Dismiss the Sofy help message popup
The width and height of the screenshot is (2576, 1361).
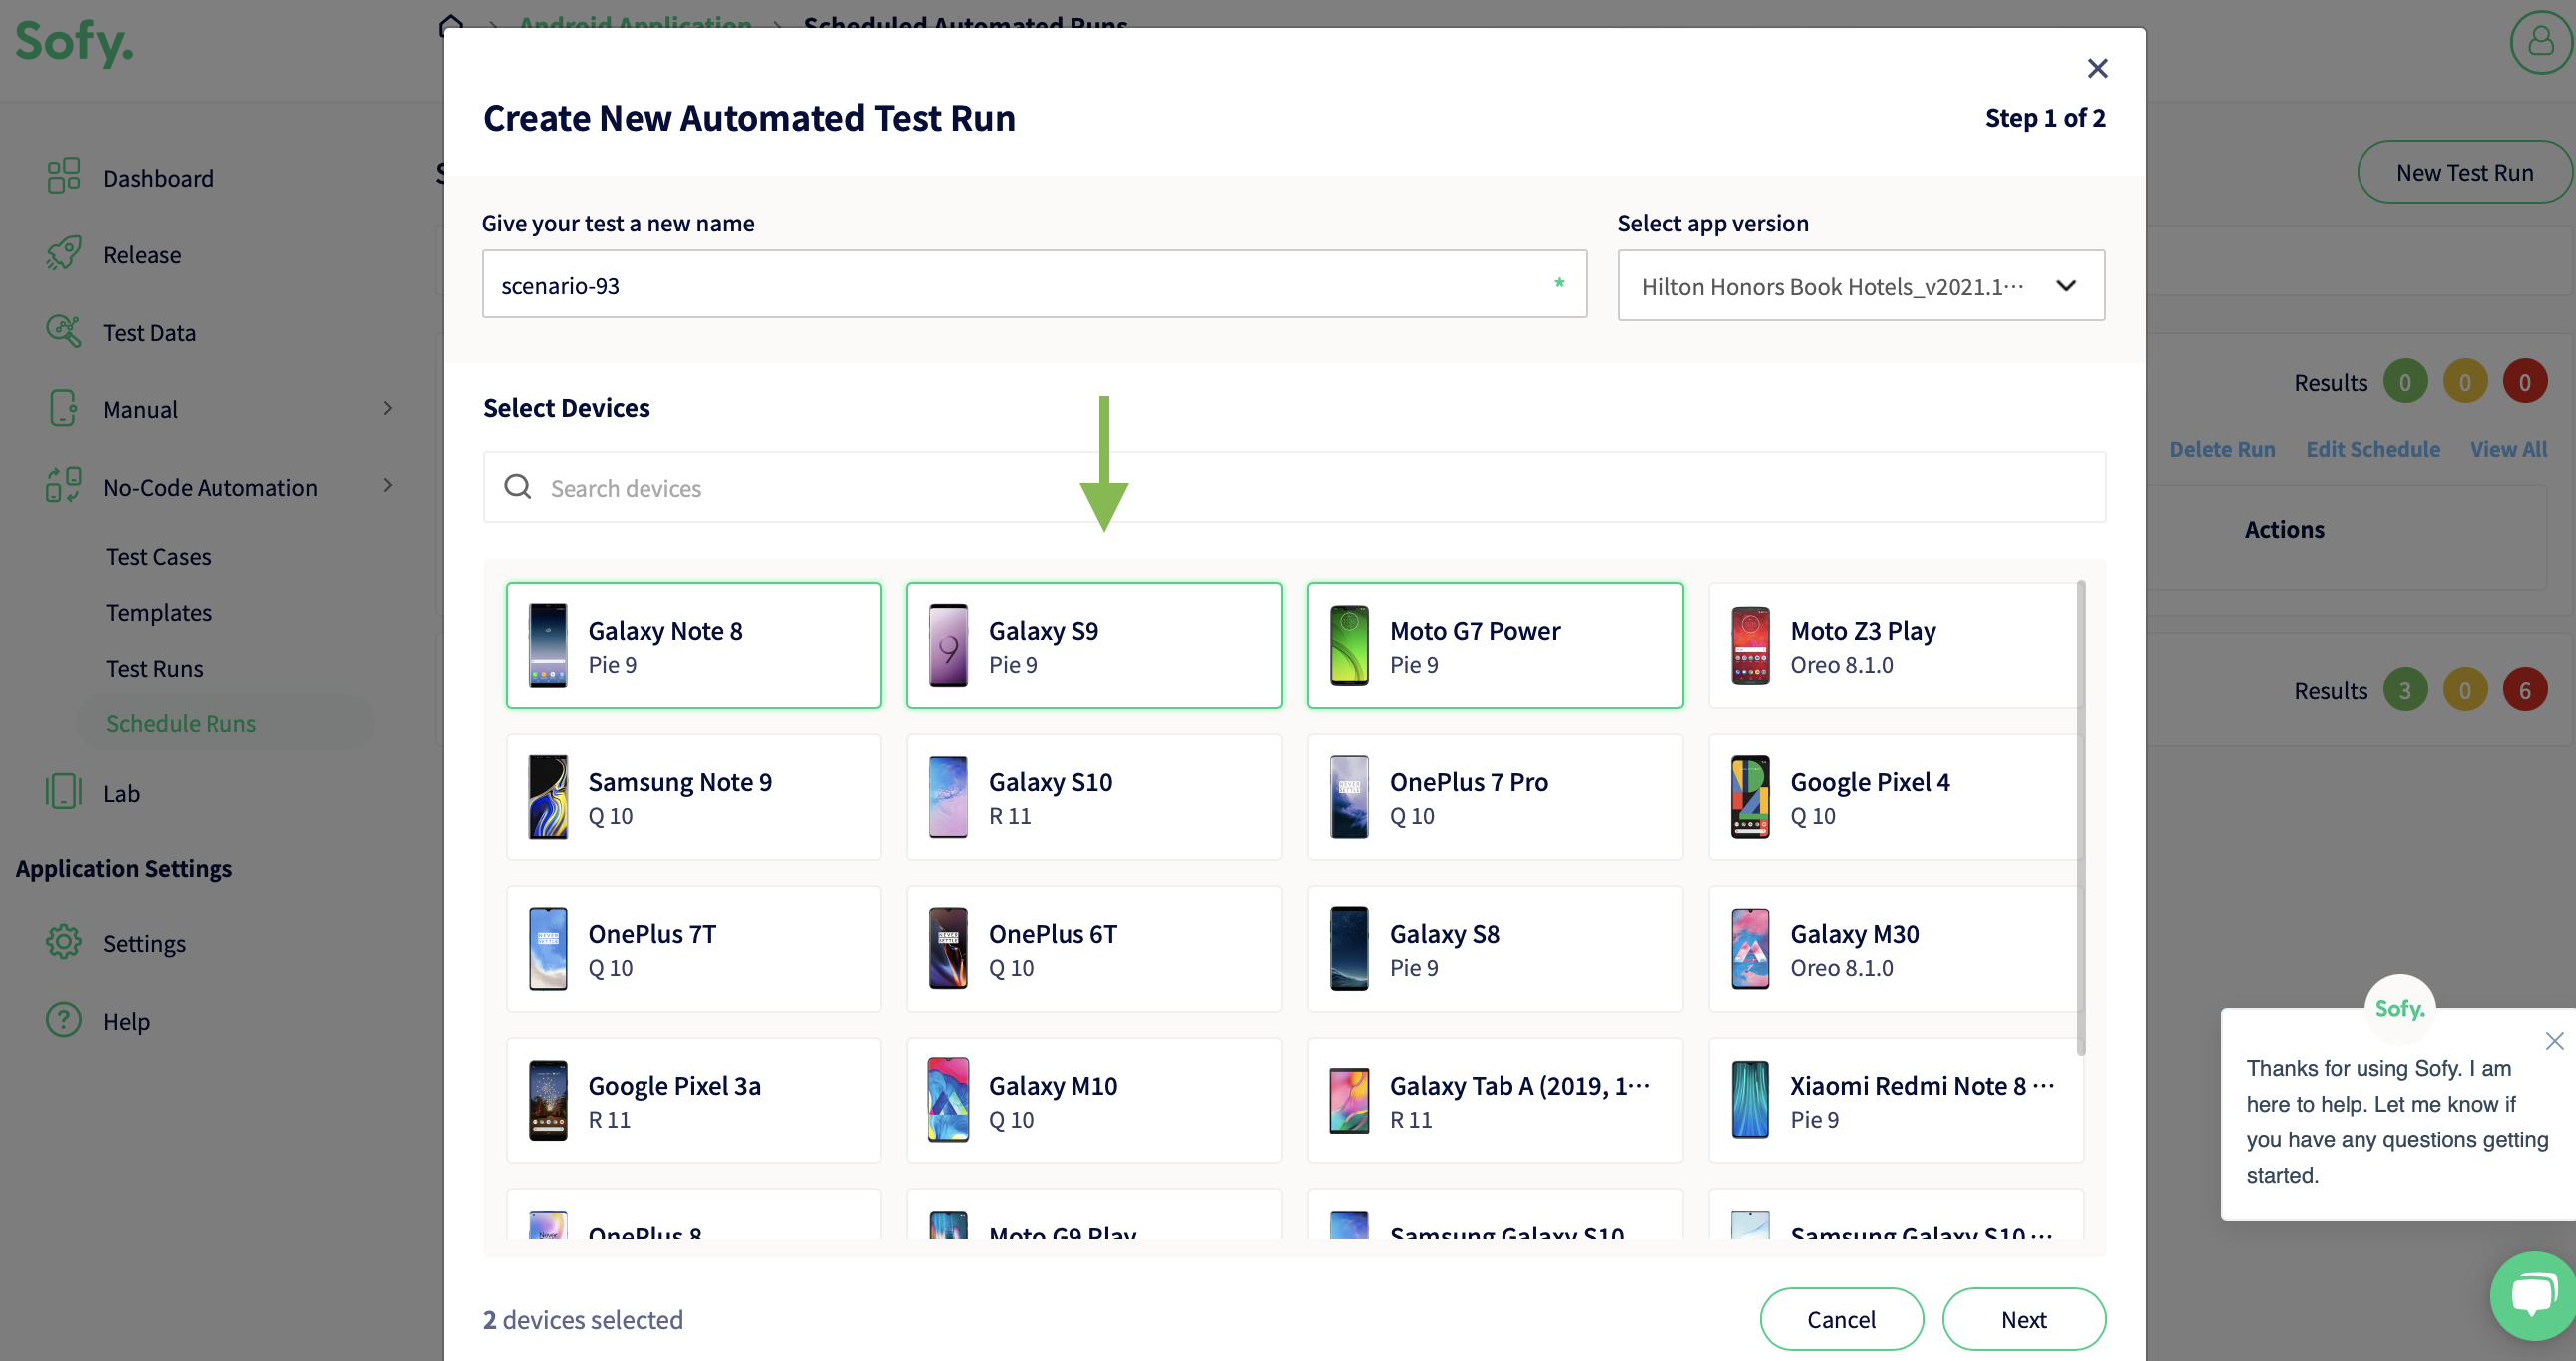point(2554,1041)
